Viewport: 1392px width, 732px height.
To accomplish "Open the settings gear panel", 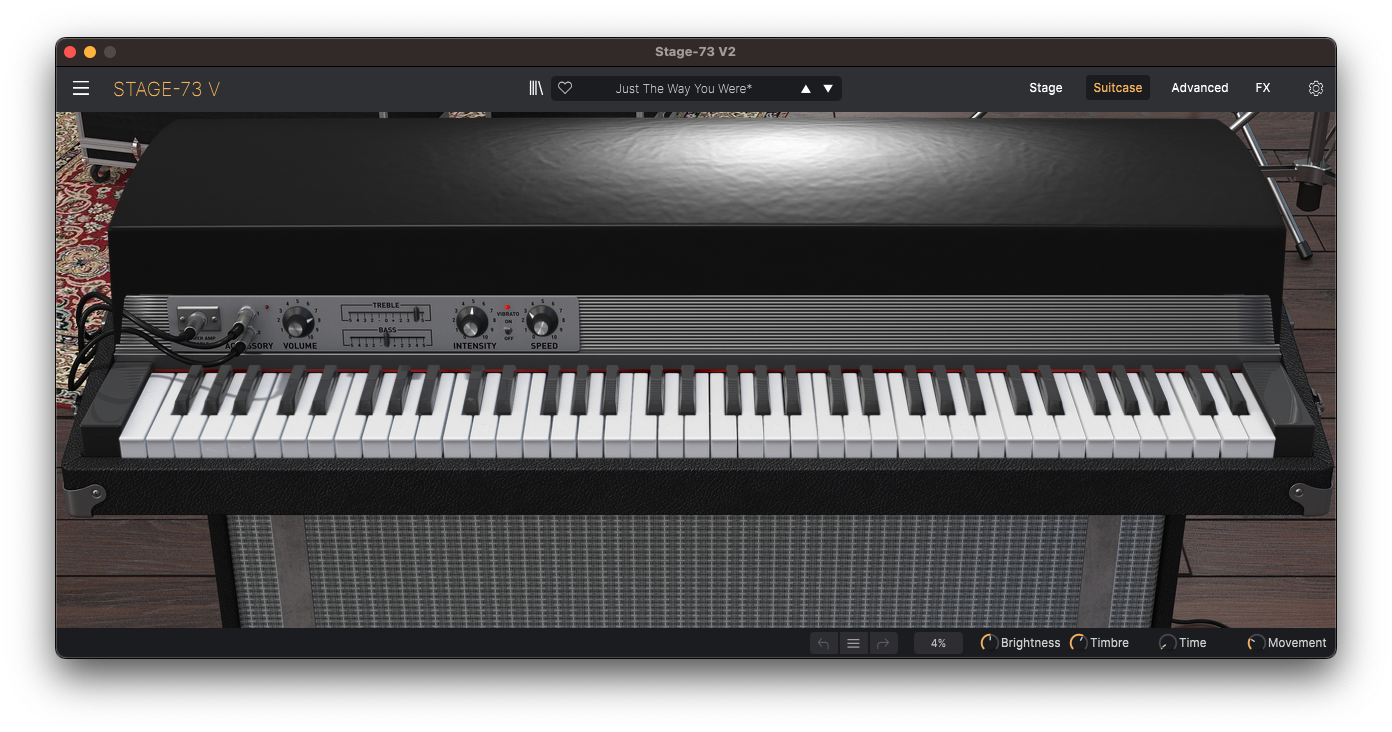I will pos(1316,88).
